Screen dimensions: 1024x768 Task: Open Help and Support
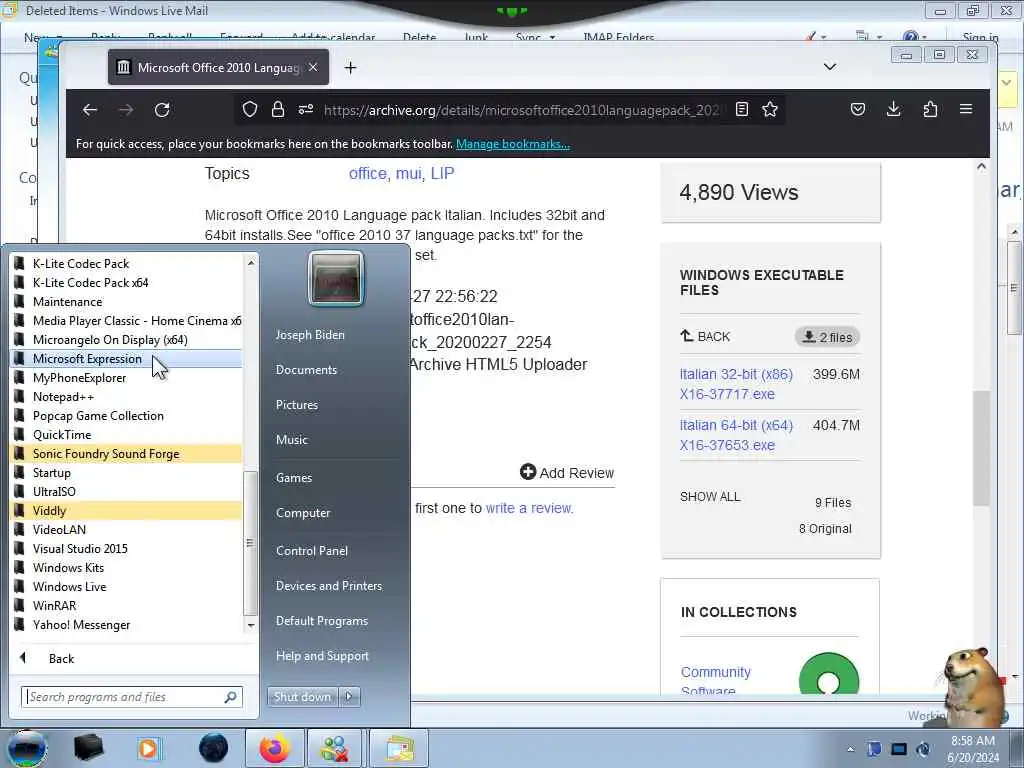coord(322,656)
